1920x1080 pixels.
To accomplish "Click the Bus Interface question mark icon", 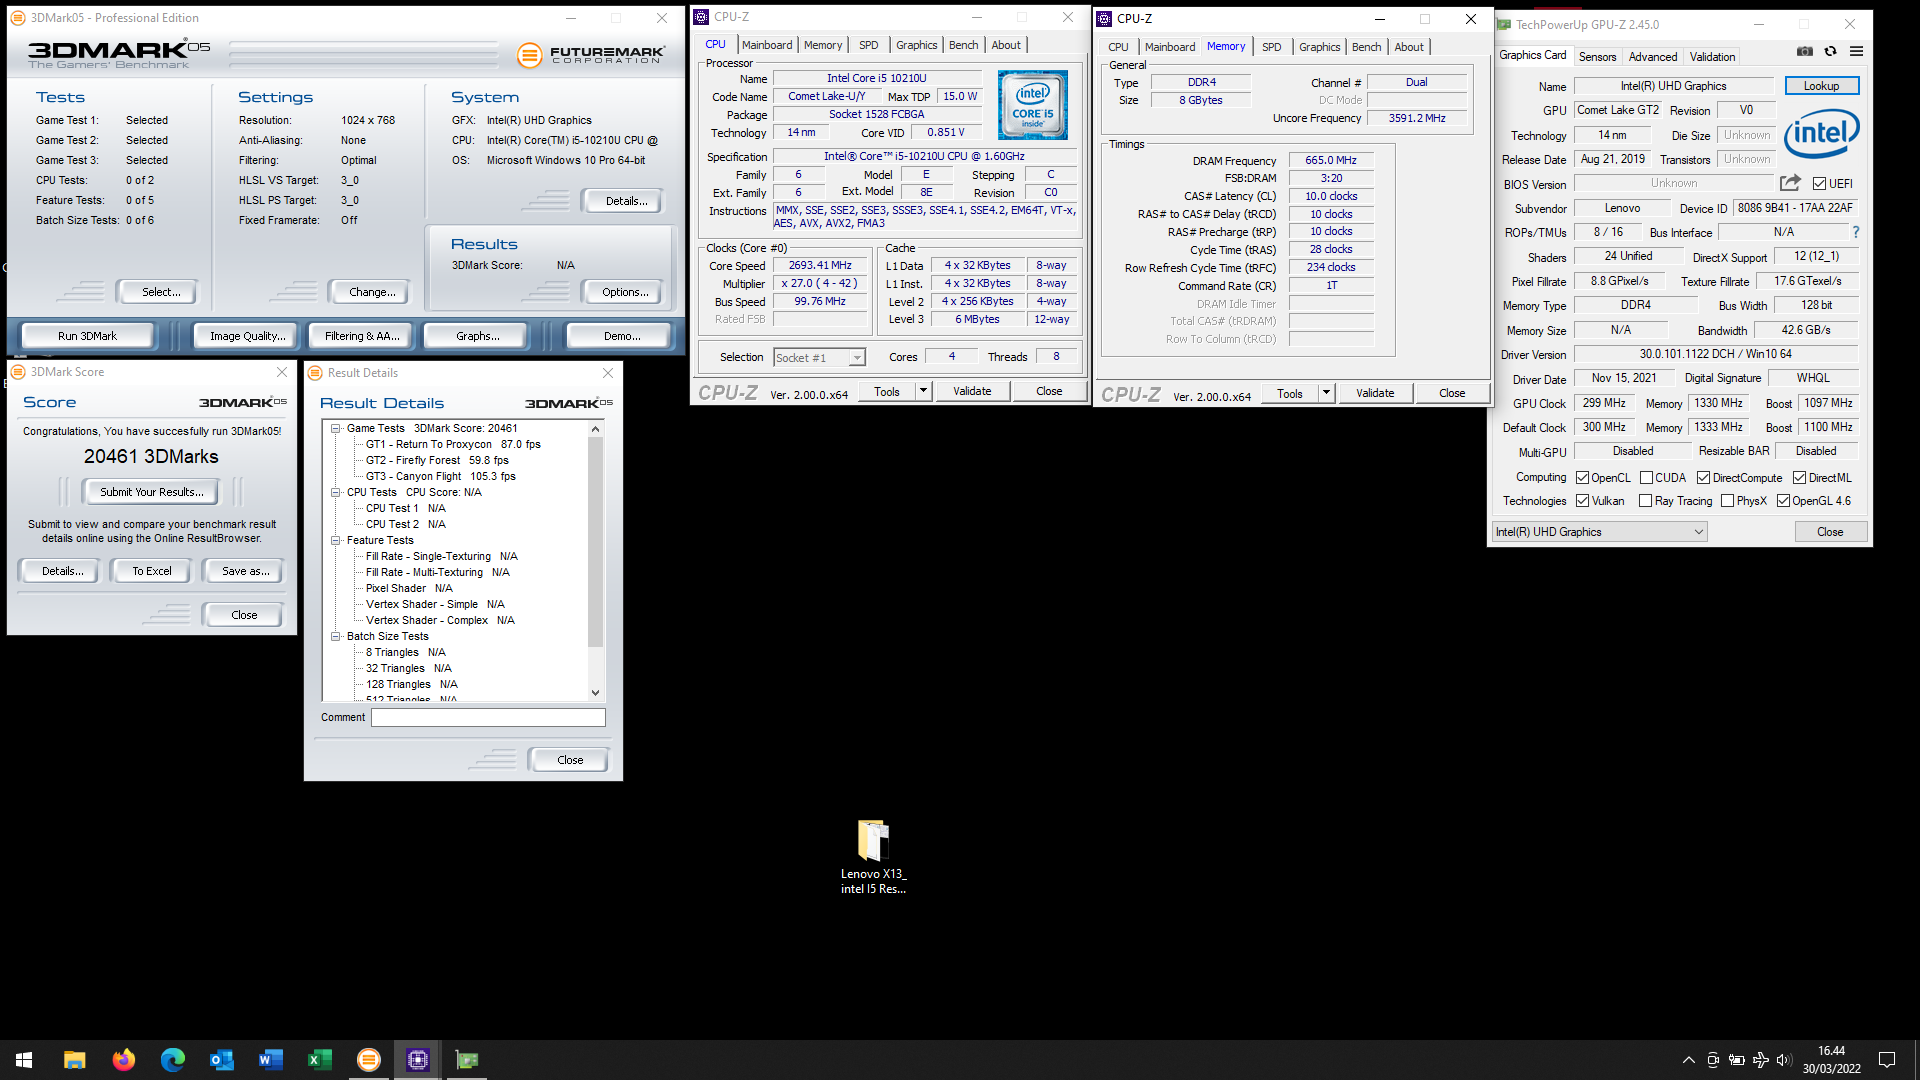I will tap(1855, 232).
